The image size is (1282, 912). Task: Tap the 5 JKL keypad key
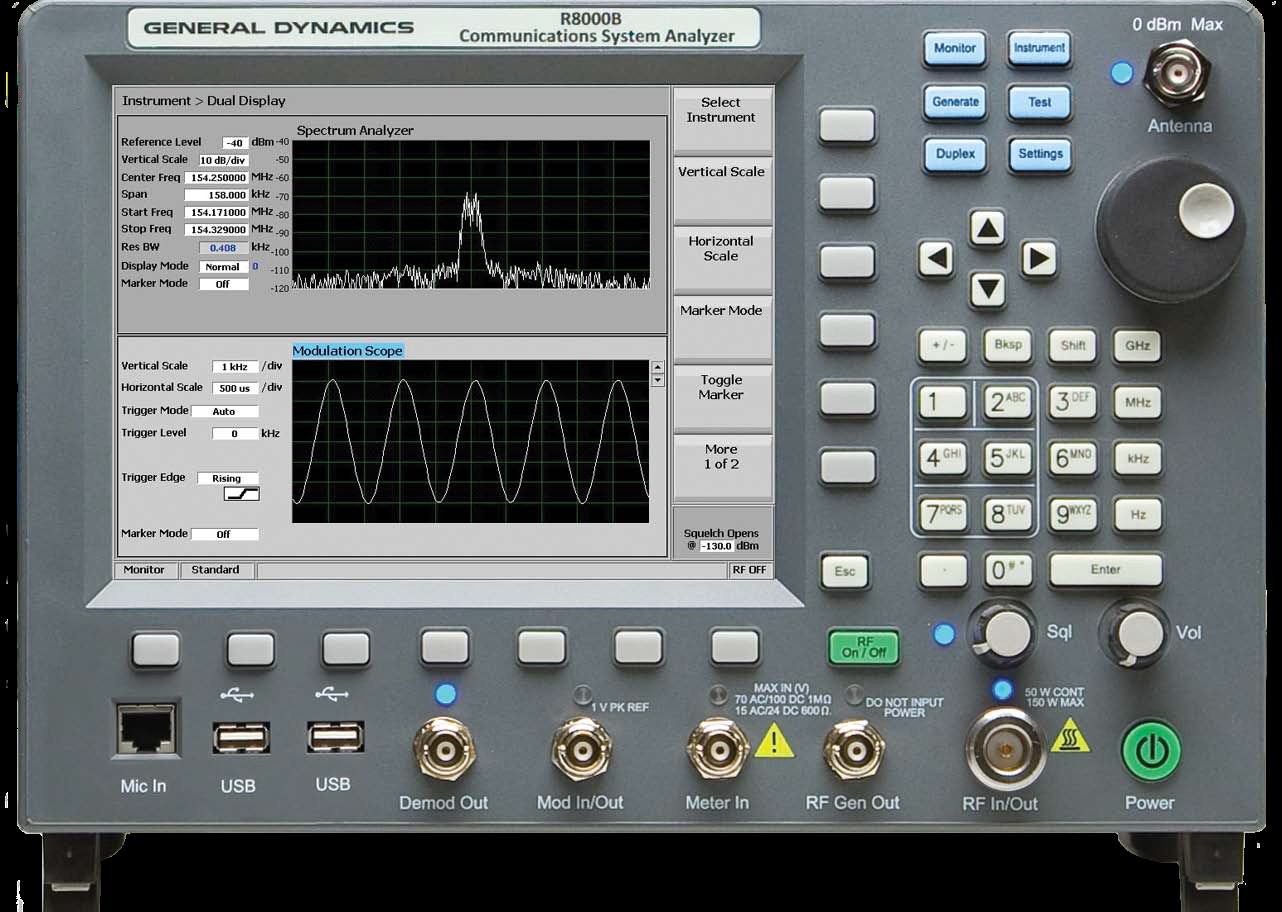point(1007,459)
